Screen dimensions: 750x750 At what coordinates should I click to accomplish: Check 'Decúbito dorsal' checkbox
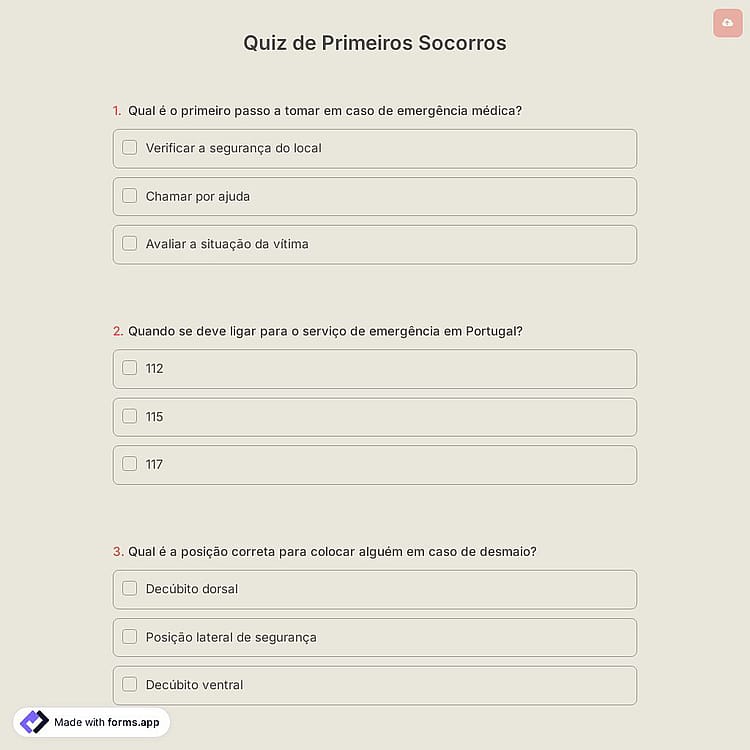(x=130, y=588)
